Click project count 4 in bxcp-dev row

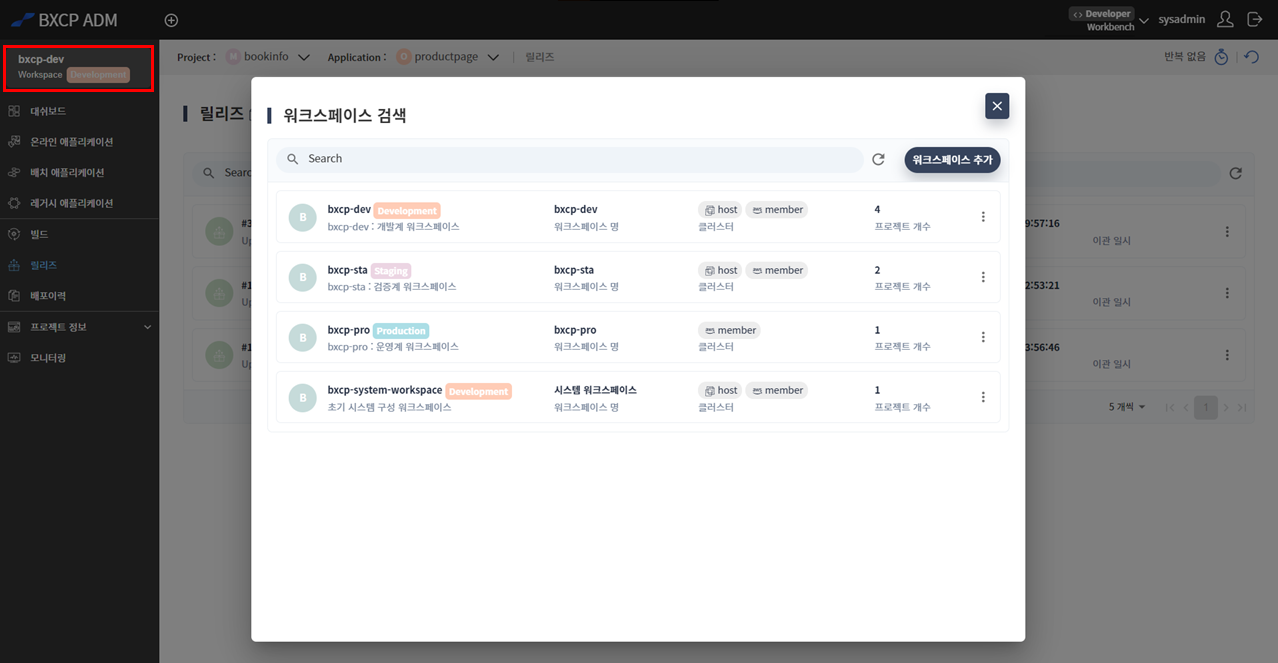tap(877, 210)
